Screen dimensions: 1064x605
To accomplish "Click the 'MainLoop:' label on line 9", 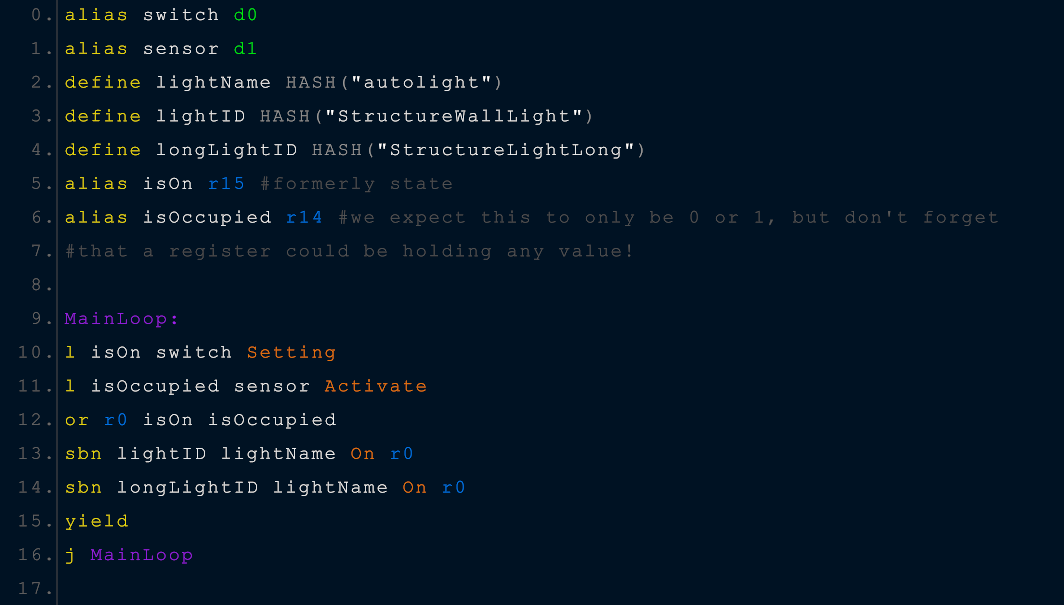I will click(122, 319).
